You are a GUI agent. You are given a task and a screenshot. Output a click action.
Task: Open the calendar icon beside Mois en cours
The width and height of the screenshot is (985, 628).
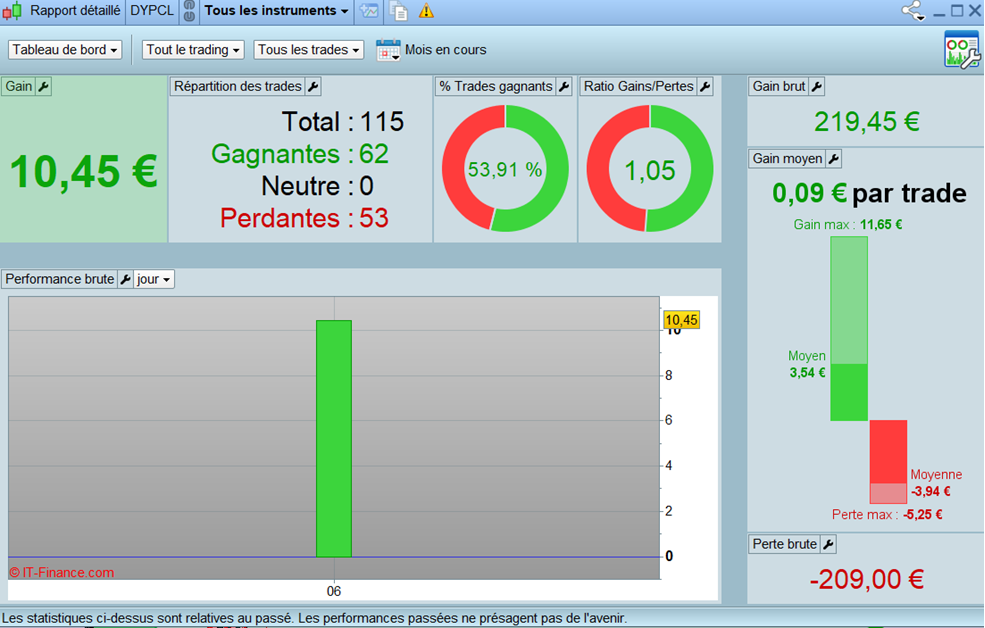[388, 50]
